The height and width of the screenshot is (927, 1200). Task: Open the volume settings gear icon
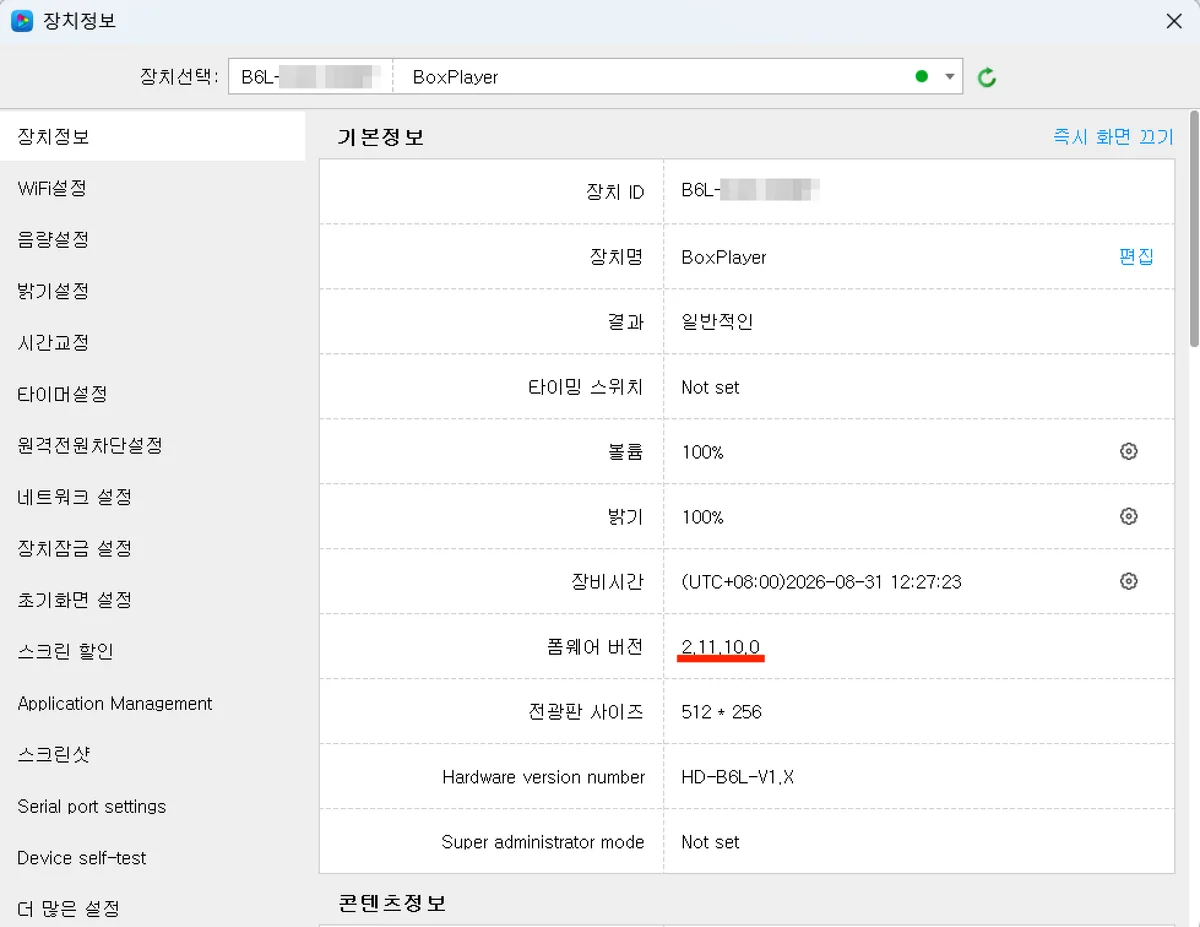[1129, 452]
